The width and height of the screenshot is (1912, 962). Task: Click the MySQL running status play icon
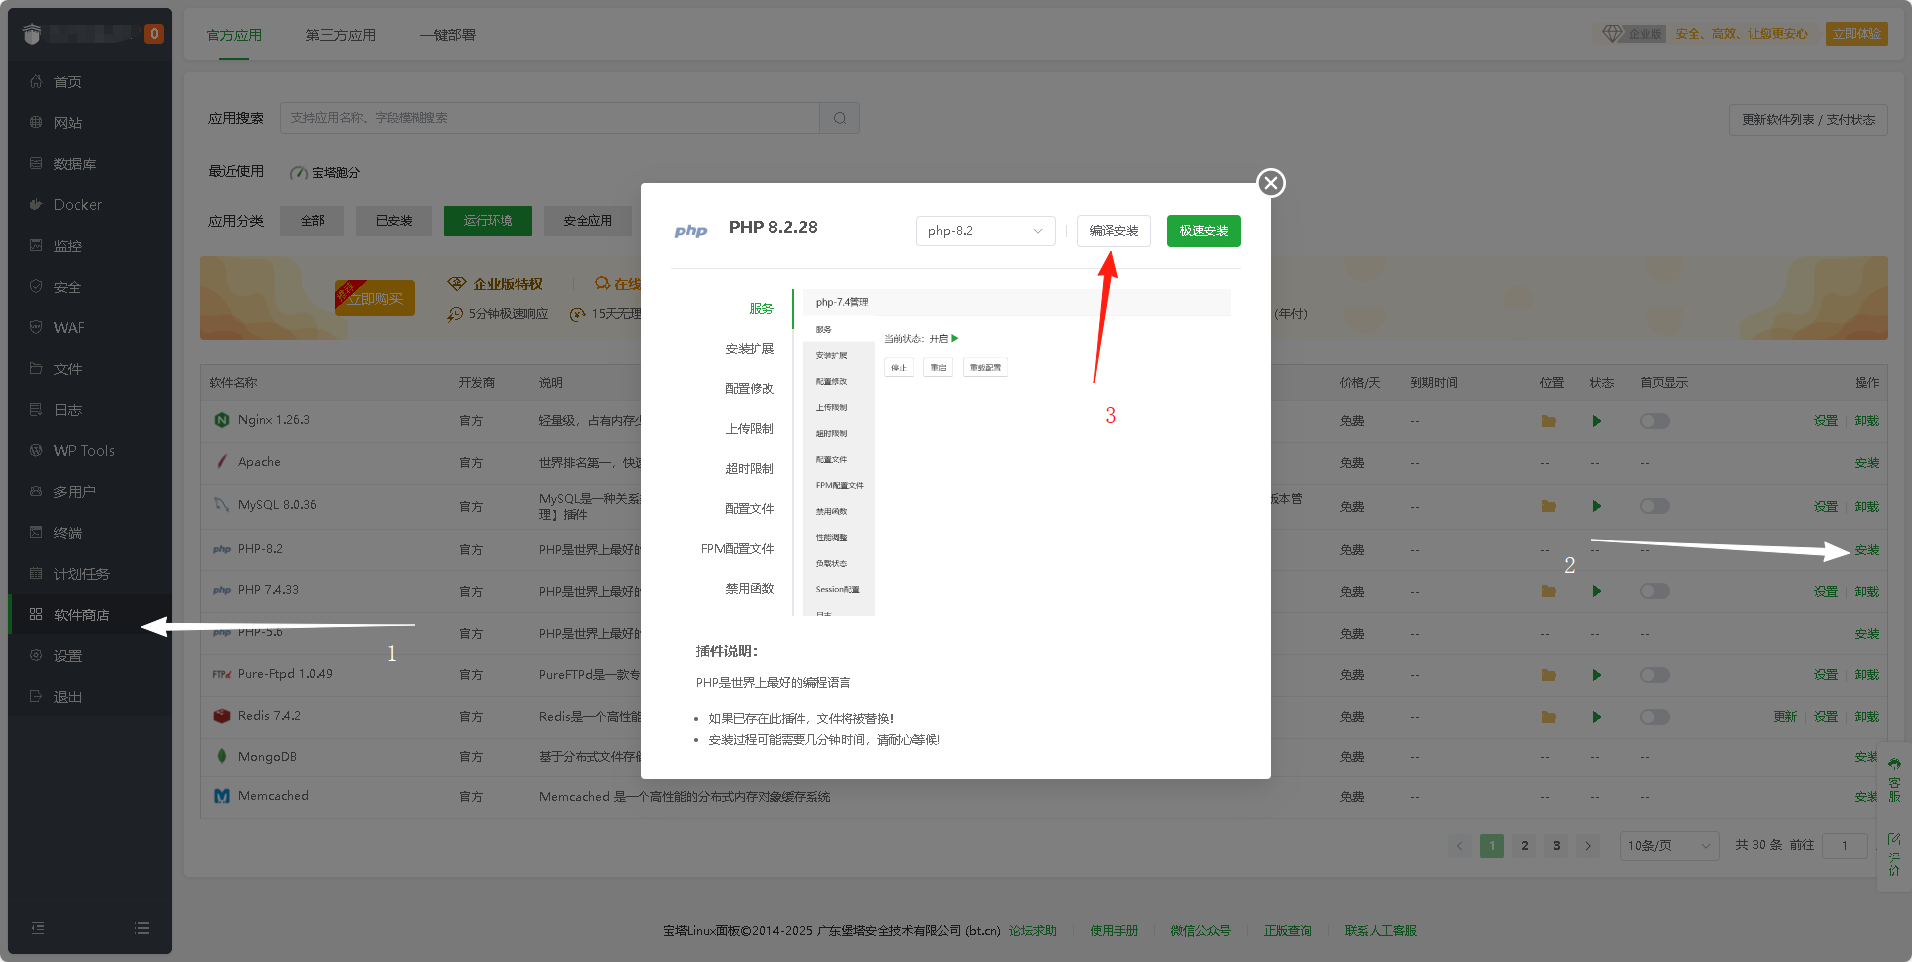pyautogui.click(x=1596, y=506)
